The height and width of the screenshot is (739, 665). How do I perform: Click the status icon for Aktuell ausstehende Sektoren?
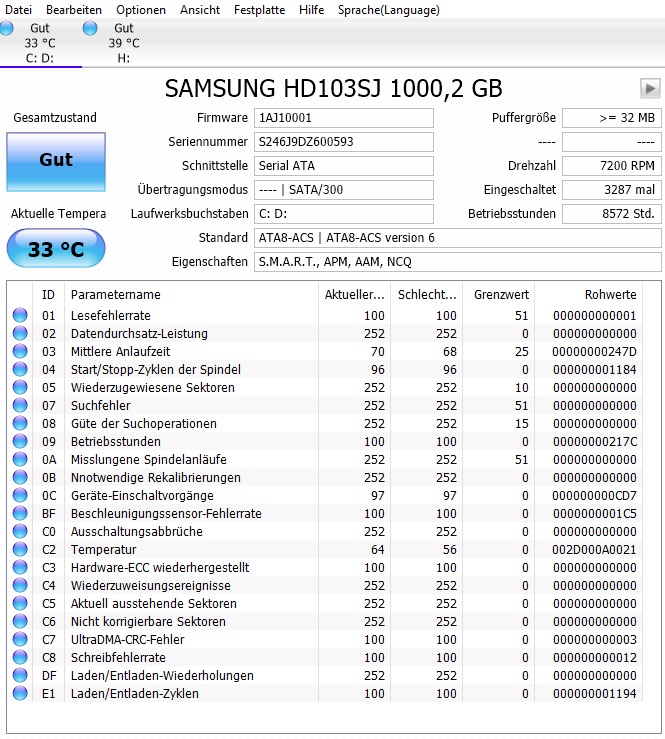[x=20, y=603]
